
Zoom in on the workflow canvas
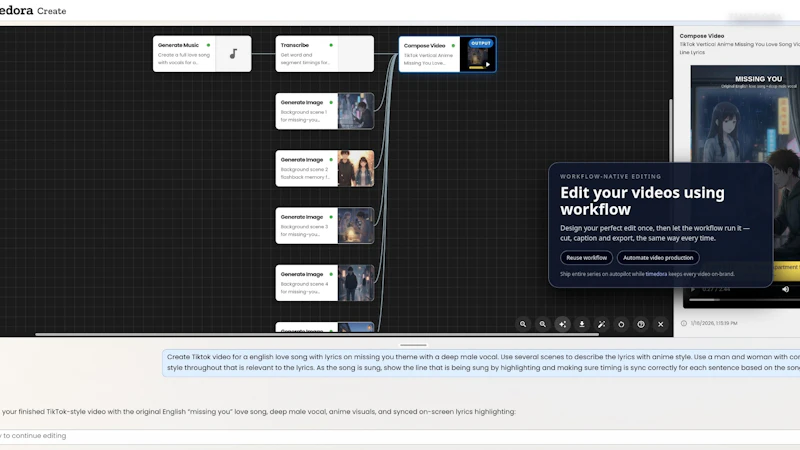click(x=523, y=324)
